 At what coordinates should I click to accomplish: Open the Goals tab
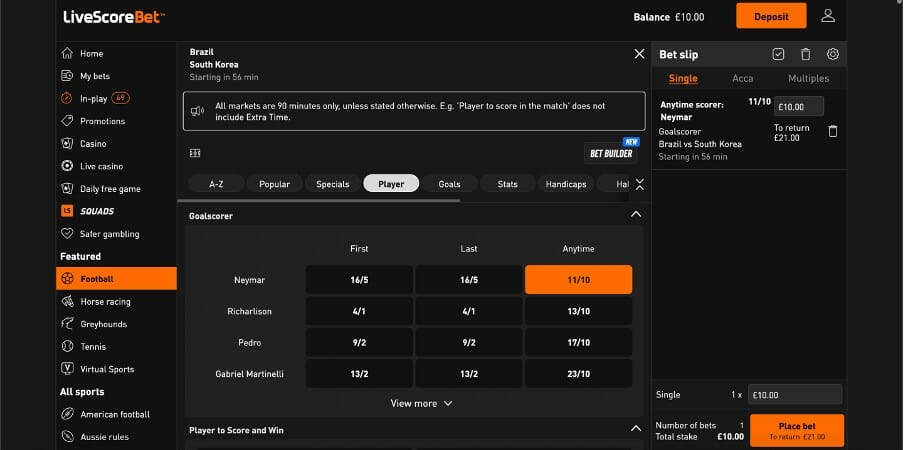pos(449,184)
